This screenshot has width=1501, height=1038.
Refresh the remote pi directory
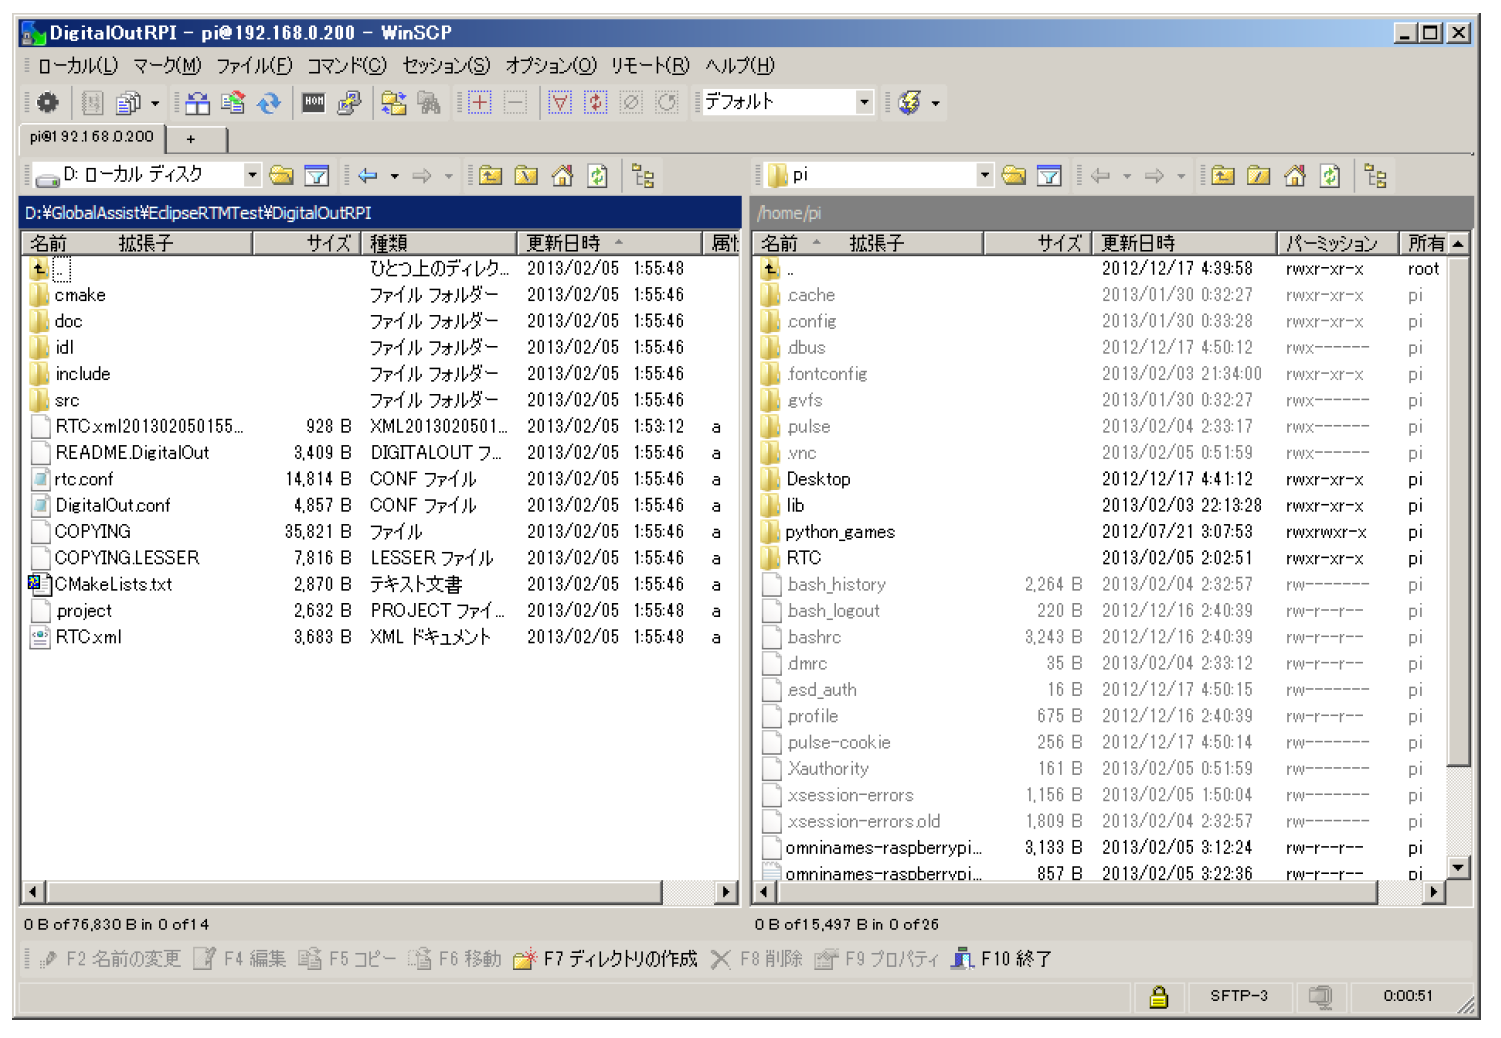(1330, 176)
